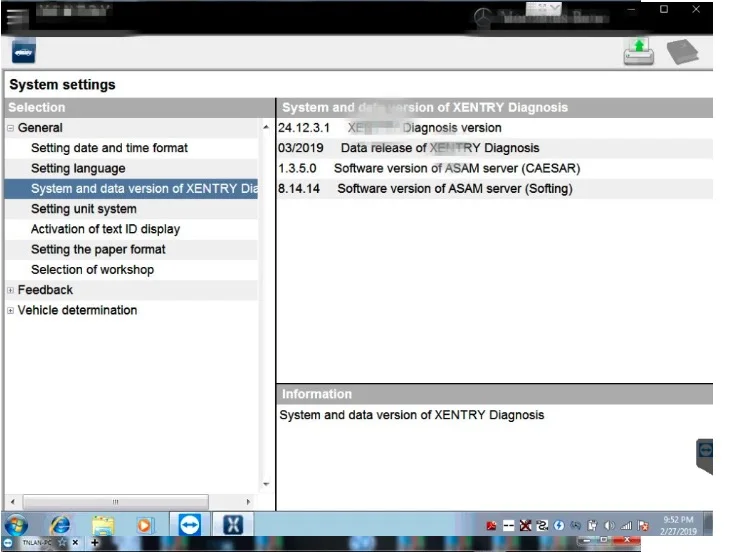Viewport: 736px width, 552px height.
Task: Expand the Vehicle determination tree node
Action: click(x=10, y=310)
